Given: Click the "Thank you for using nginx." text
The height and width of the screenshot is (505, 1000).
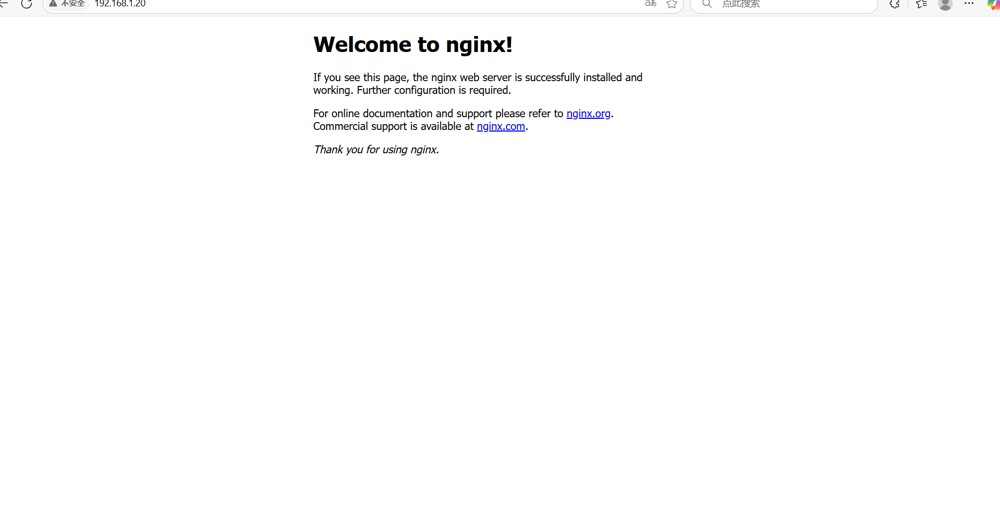Looking at the screenshot, I should tap(376, 150).
